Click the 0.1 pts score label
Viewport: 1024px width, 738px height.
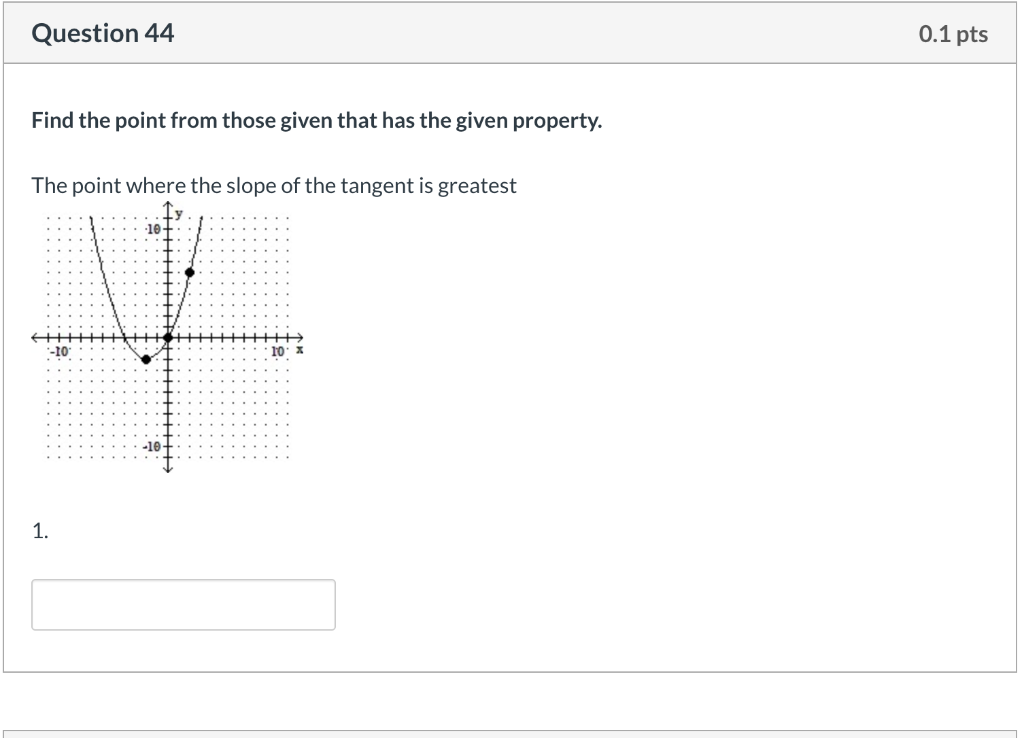tap(953, 35)
